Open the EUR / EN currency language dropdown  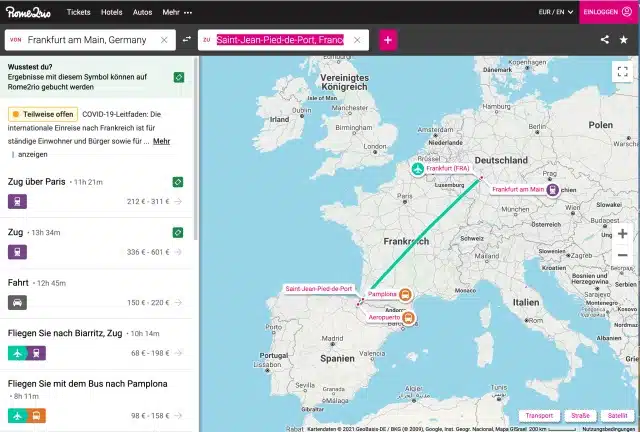click(x=556, y=12)
